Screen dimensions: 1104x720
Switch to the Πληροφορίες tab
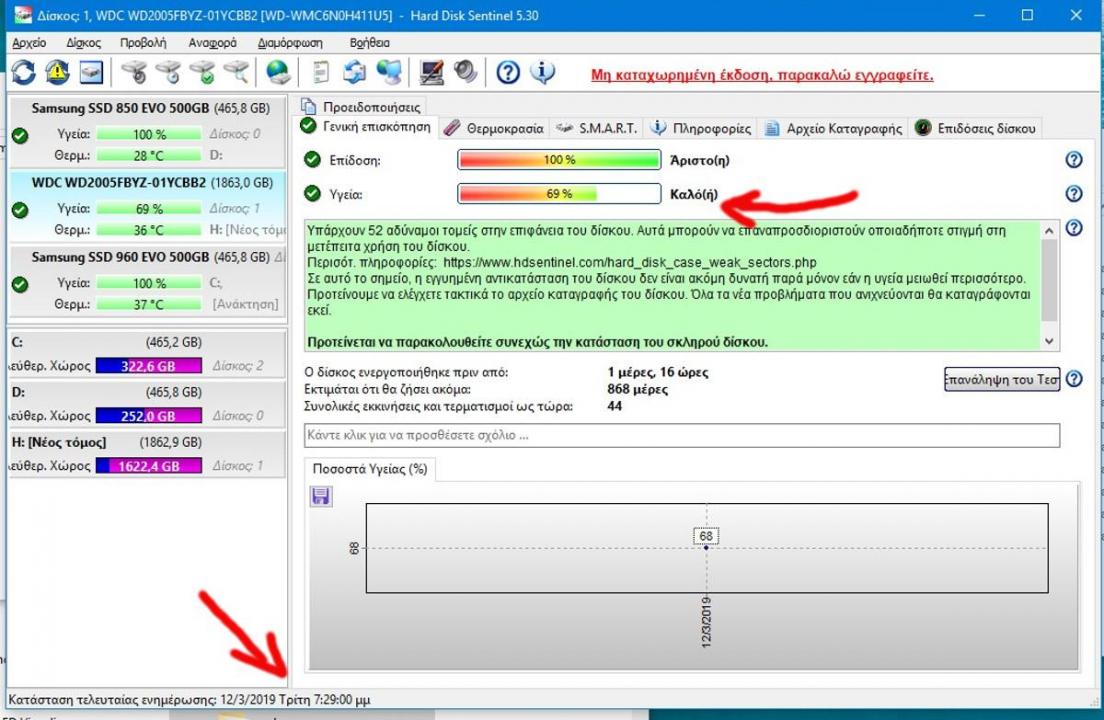[x=700, y=129]
